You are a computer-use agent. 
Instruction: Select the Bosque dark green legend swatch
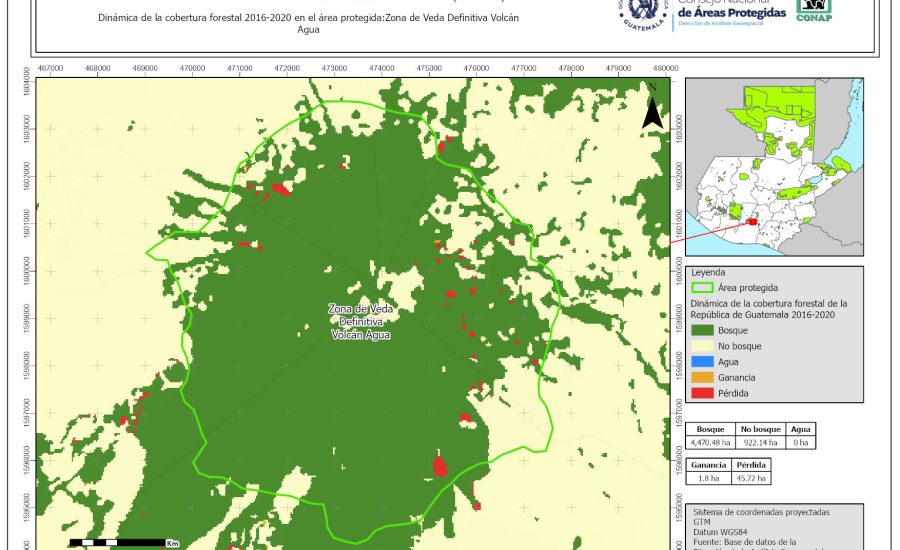pyautogui.click(x=708, y=329)
